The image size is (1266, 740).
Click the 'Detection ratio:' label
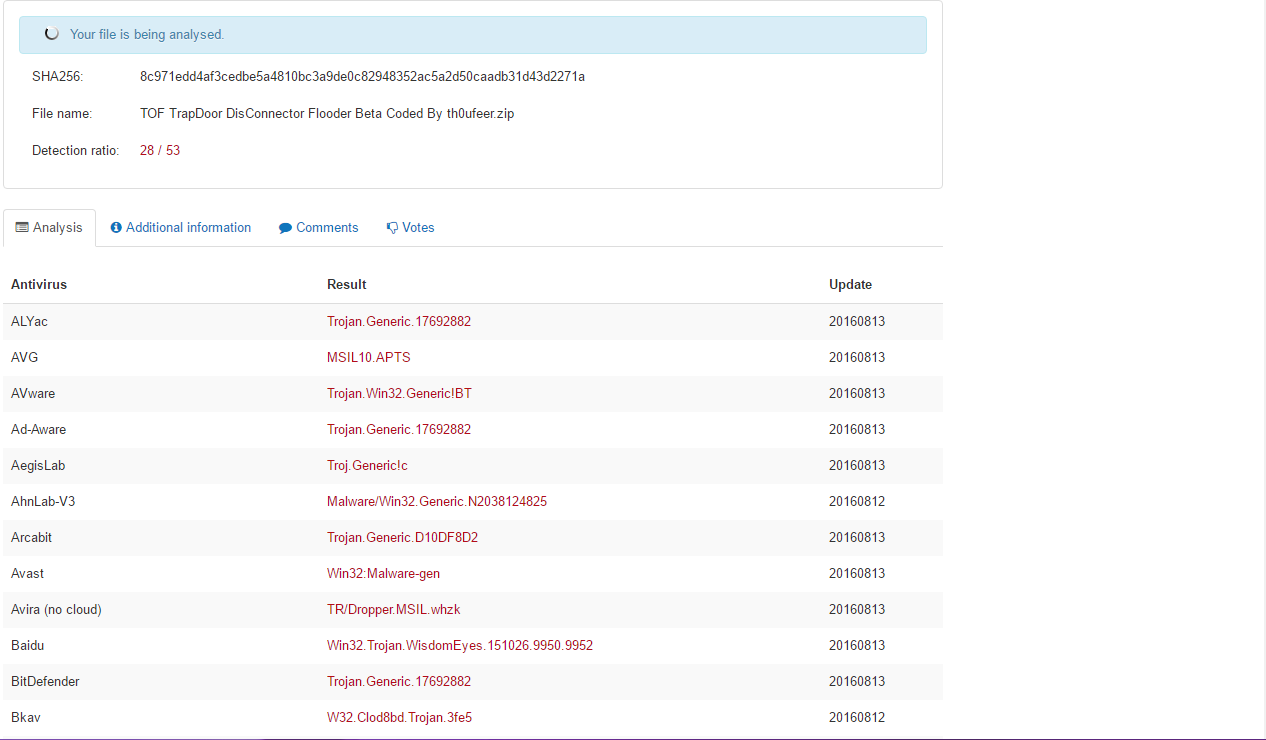[x=76, y=151]
